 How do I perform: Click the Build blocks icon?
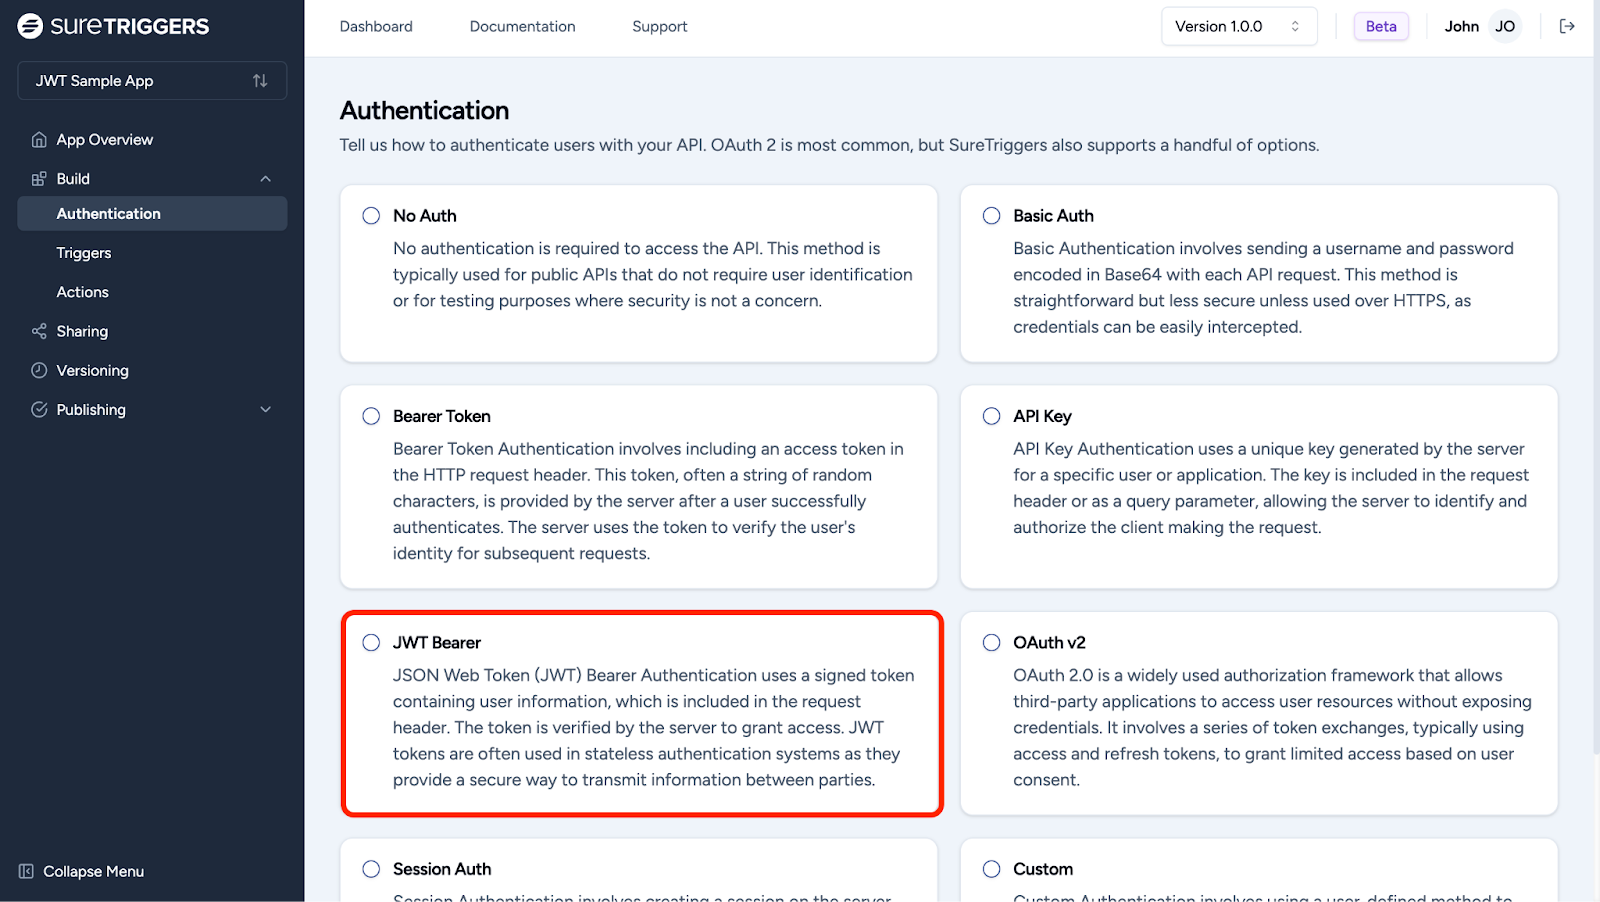pos(39,179)
